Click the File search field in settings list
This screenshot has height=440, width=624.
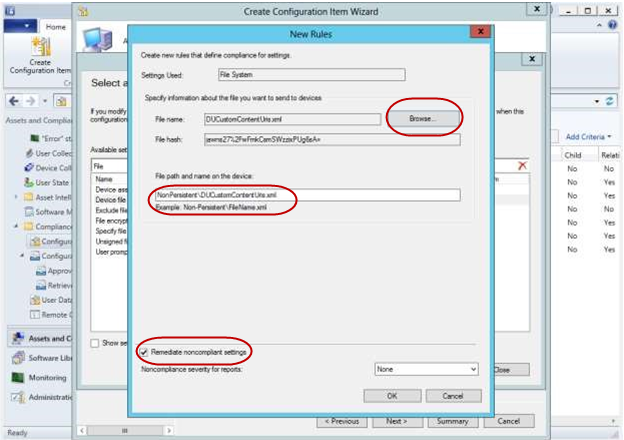pos(109,166)
